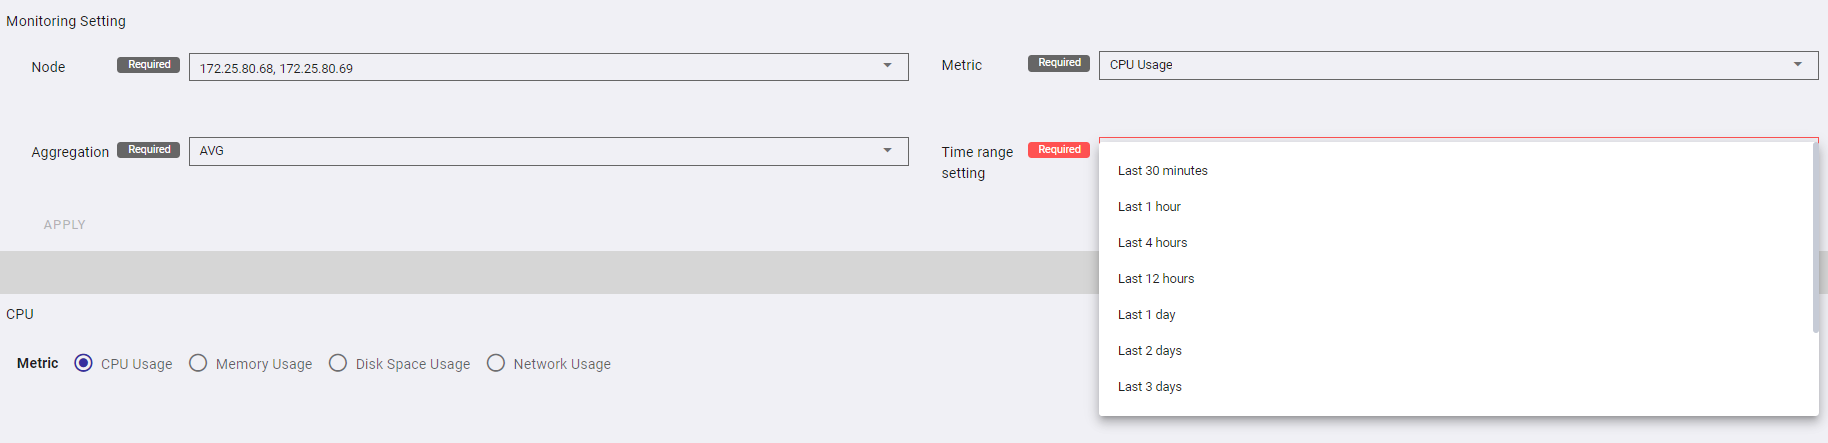Choose Disk Space Usage radio button
Screen dimensions: 1828x443
(x=338, y=363)
